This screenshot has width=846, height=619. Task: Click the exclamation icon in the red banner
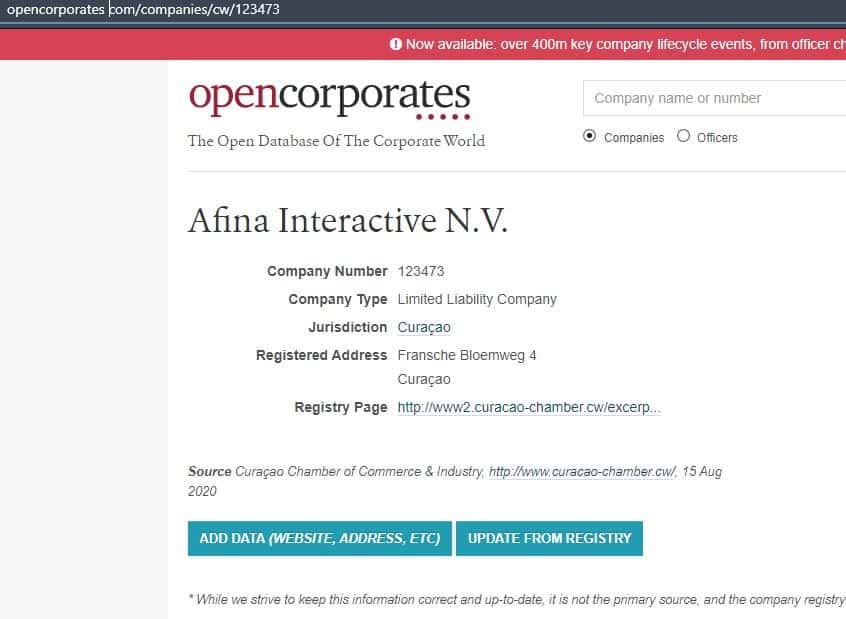click(396, 44)
